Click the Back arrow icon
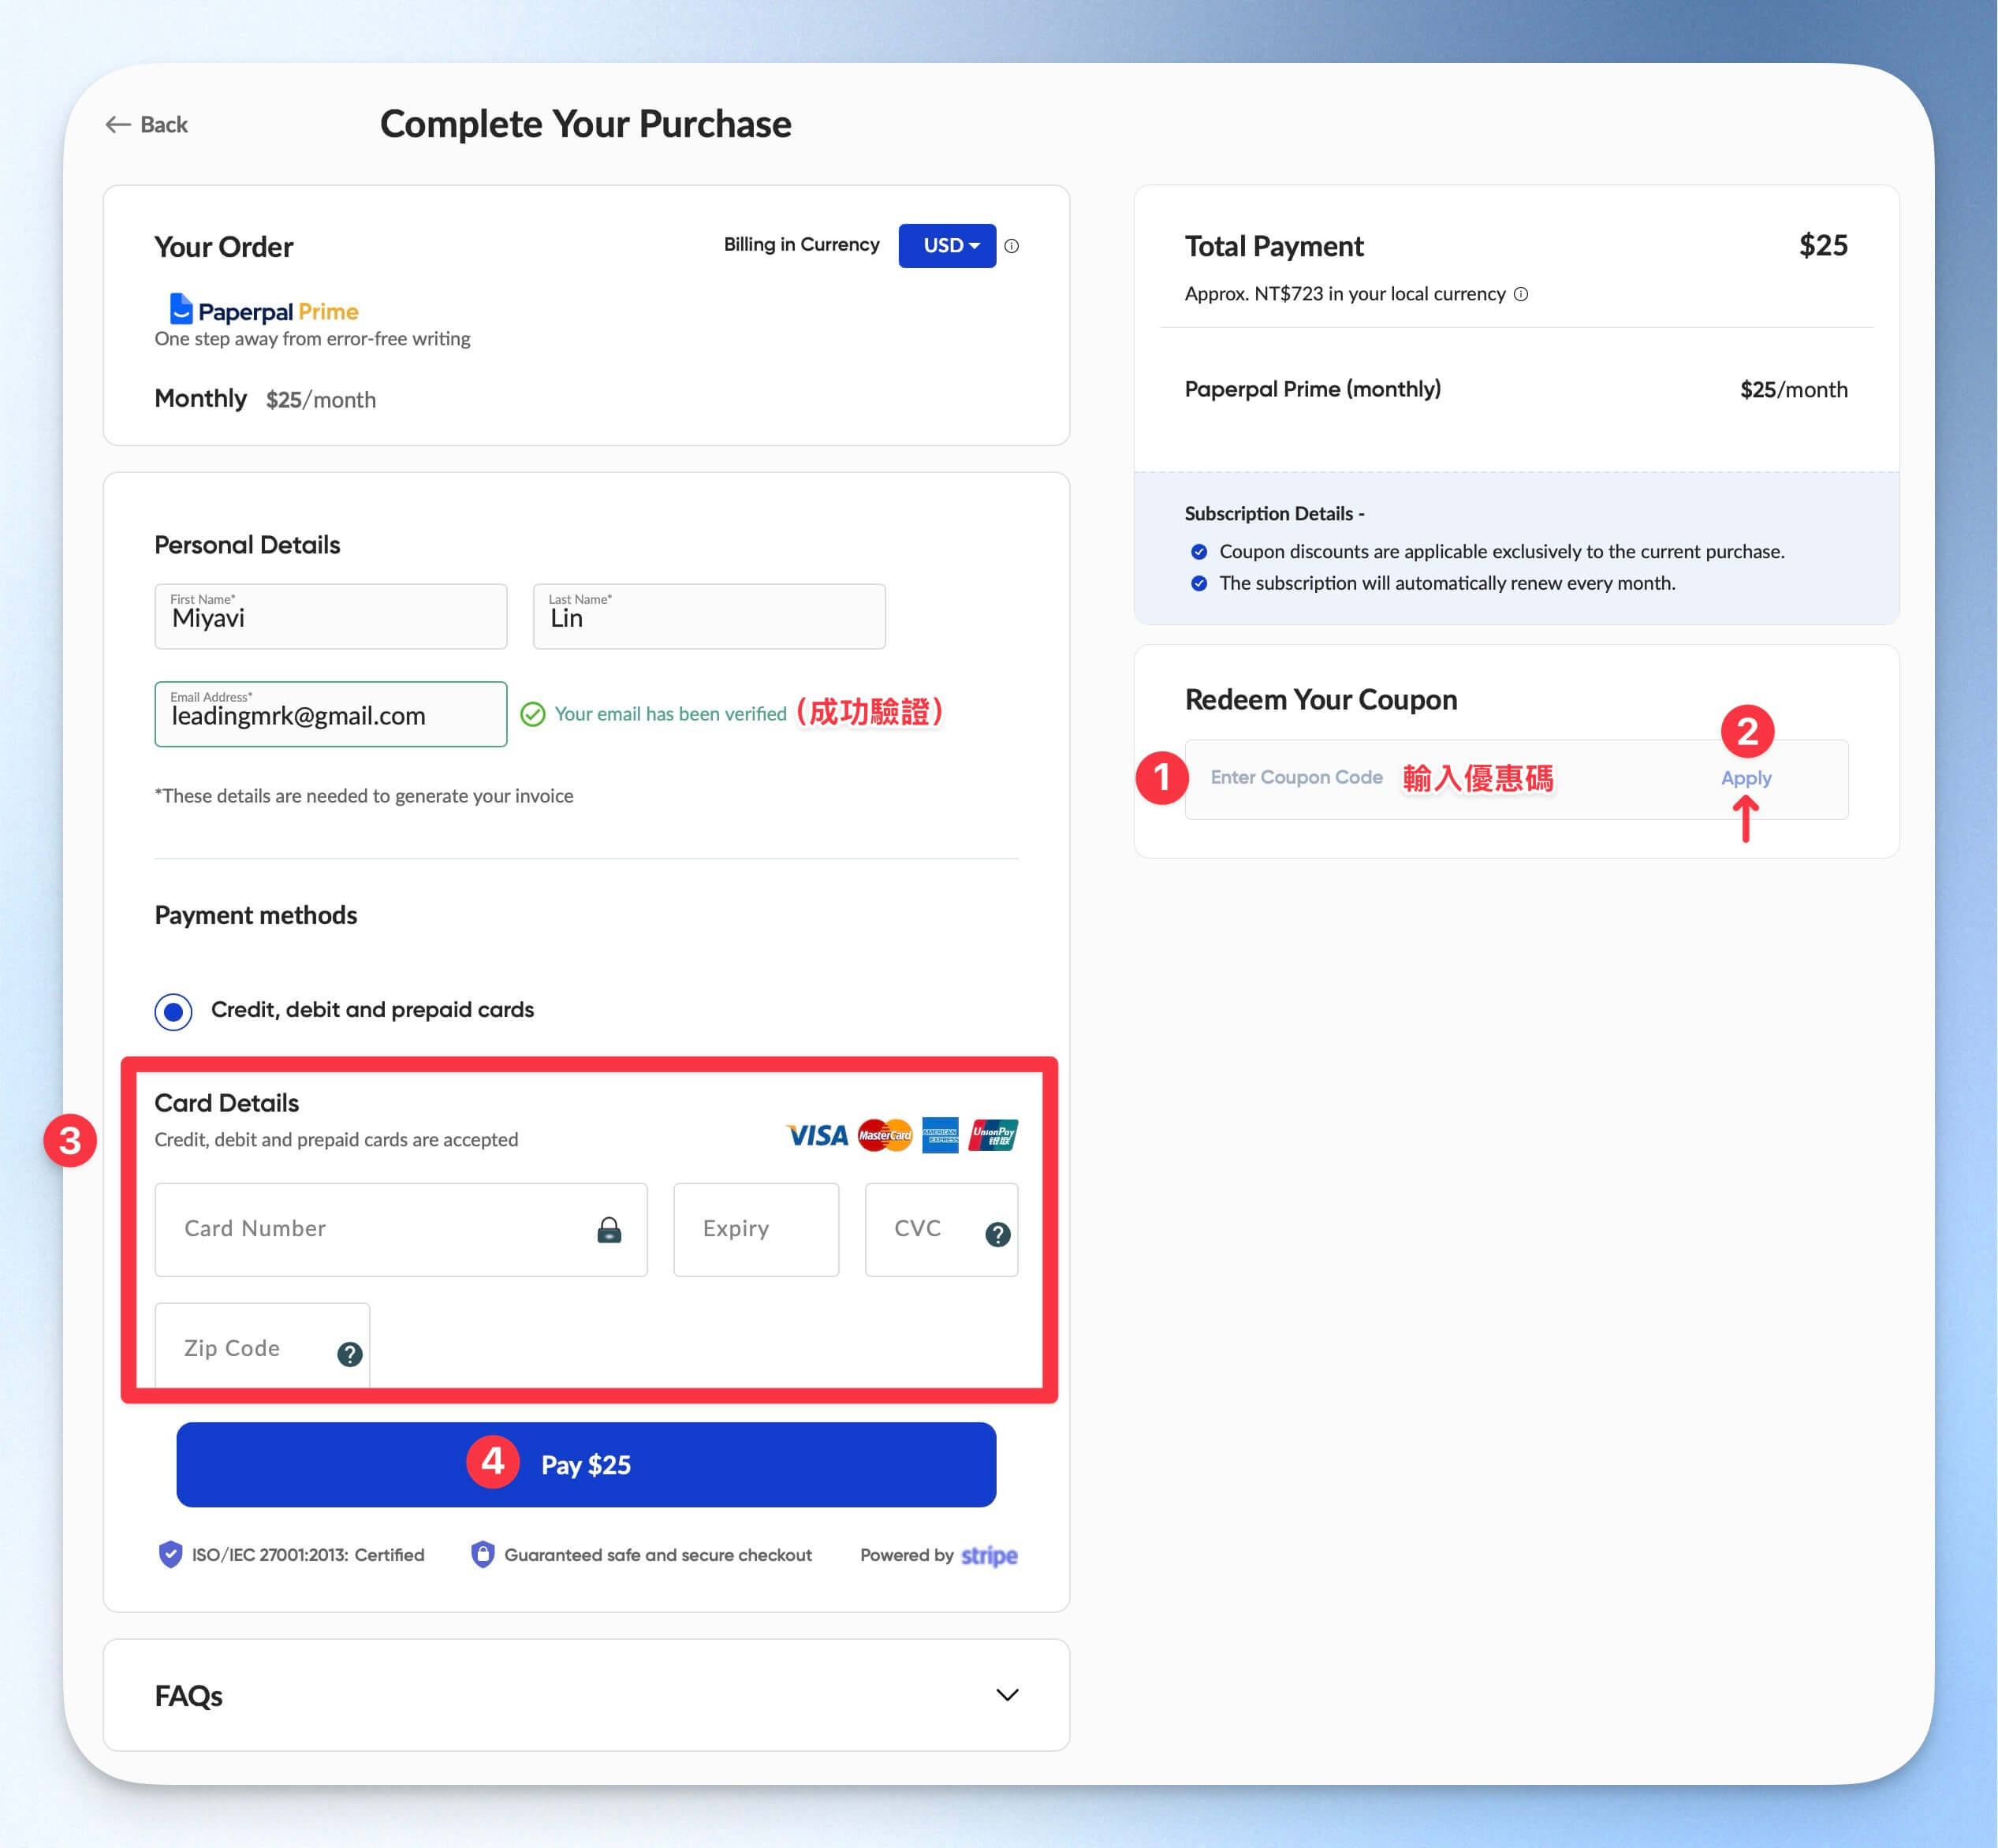The height and width of the screenshot is (1848, 1998). pos(118,124)
